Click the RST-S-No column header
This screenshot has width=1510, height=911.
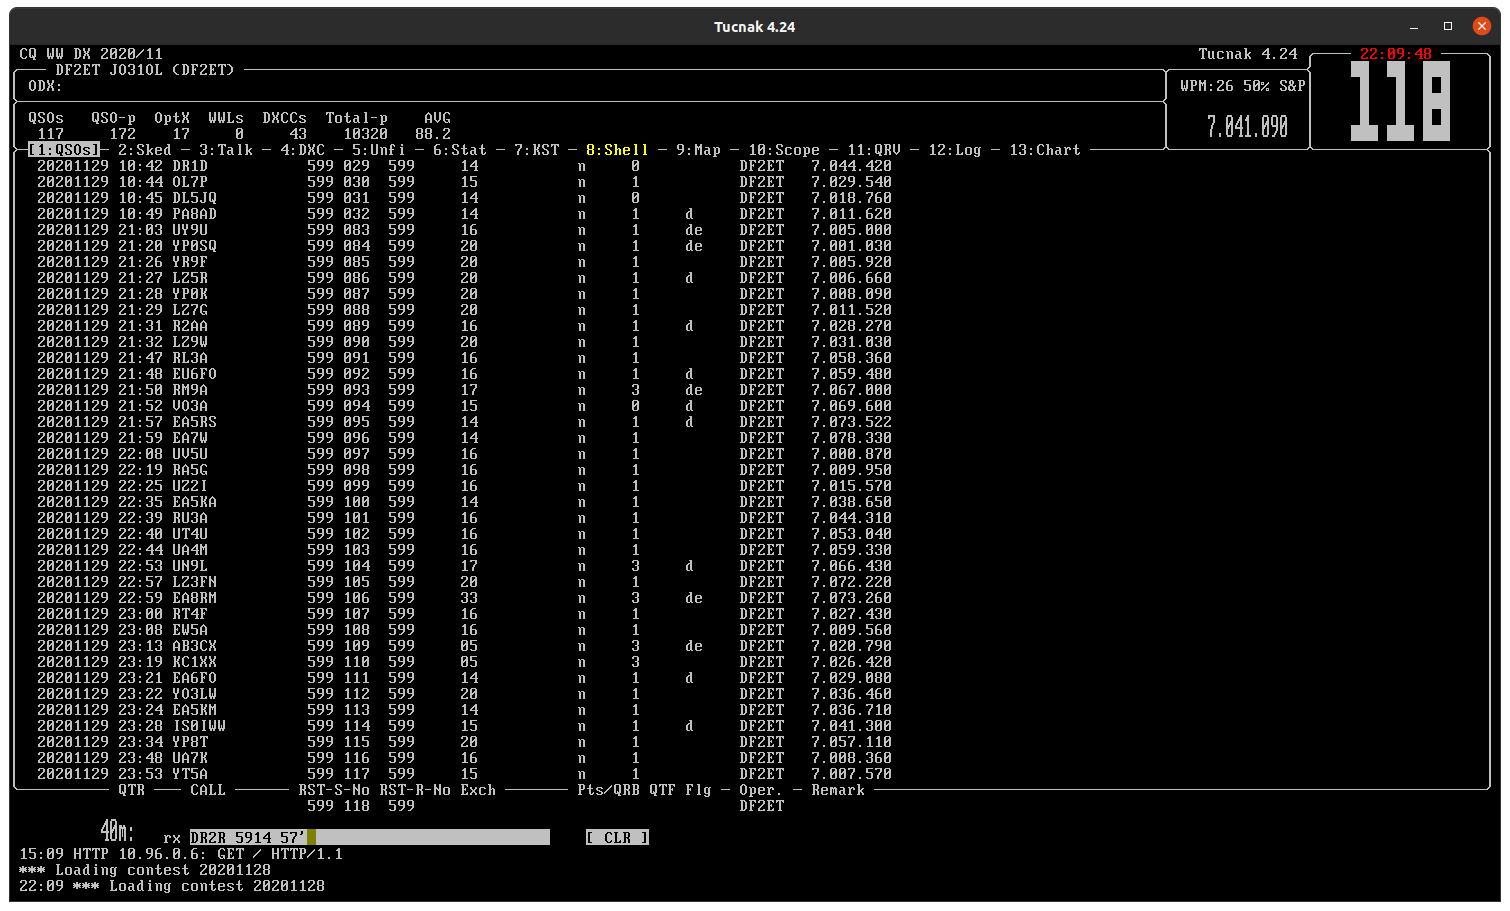334,790
